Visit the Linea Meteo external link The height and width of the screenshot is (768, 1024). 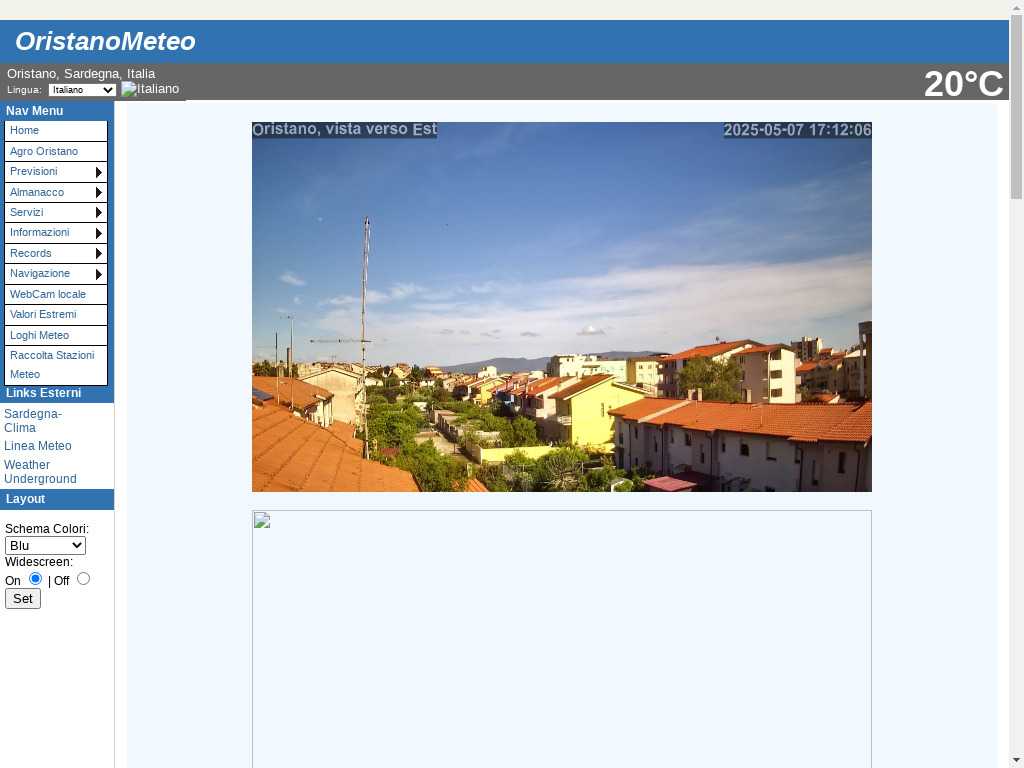[38, 446]
